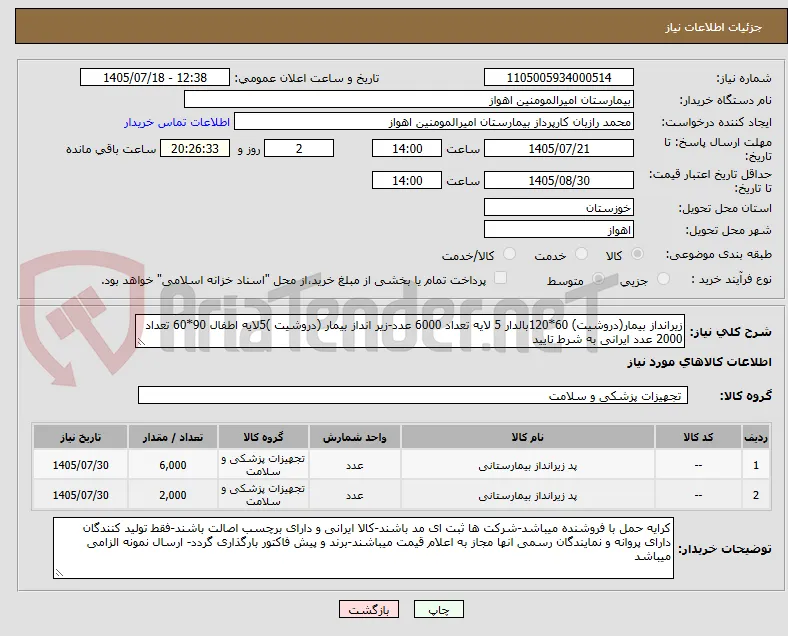788x636 pixels.
Task: Click the remaining time field 20:26:33
Action: point(195,148)
